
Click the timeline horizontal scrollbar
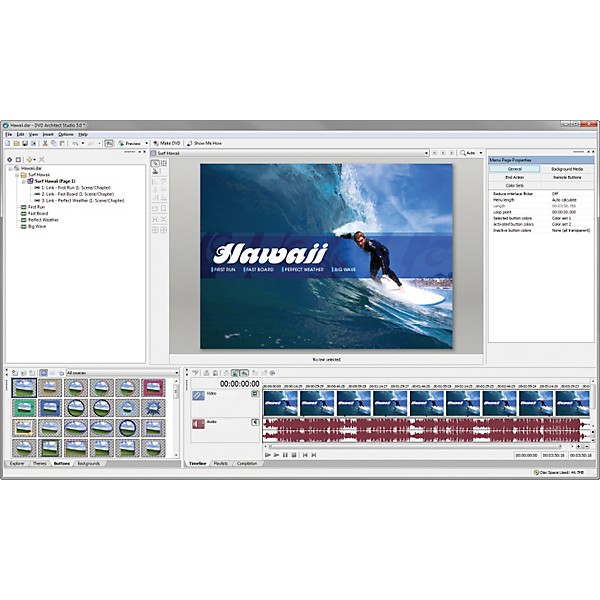[414, 447]
